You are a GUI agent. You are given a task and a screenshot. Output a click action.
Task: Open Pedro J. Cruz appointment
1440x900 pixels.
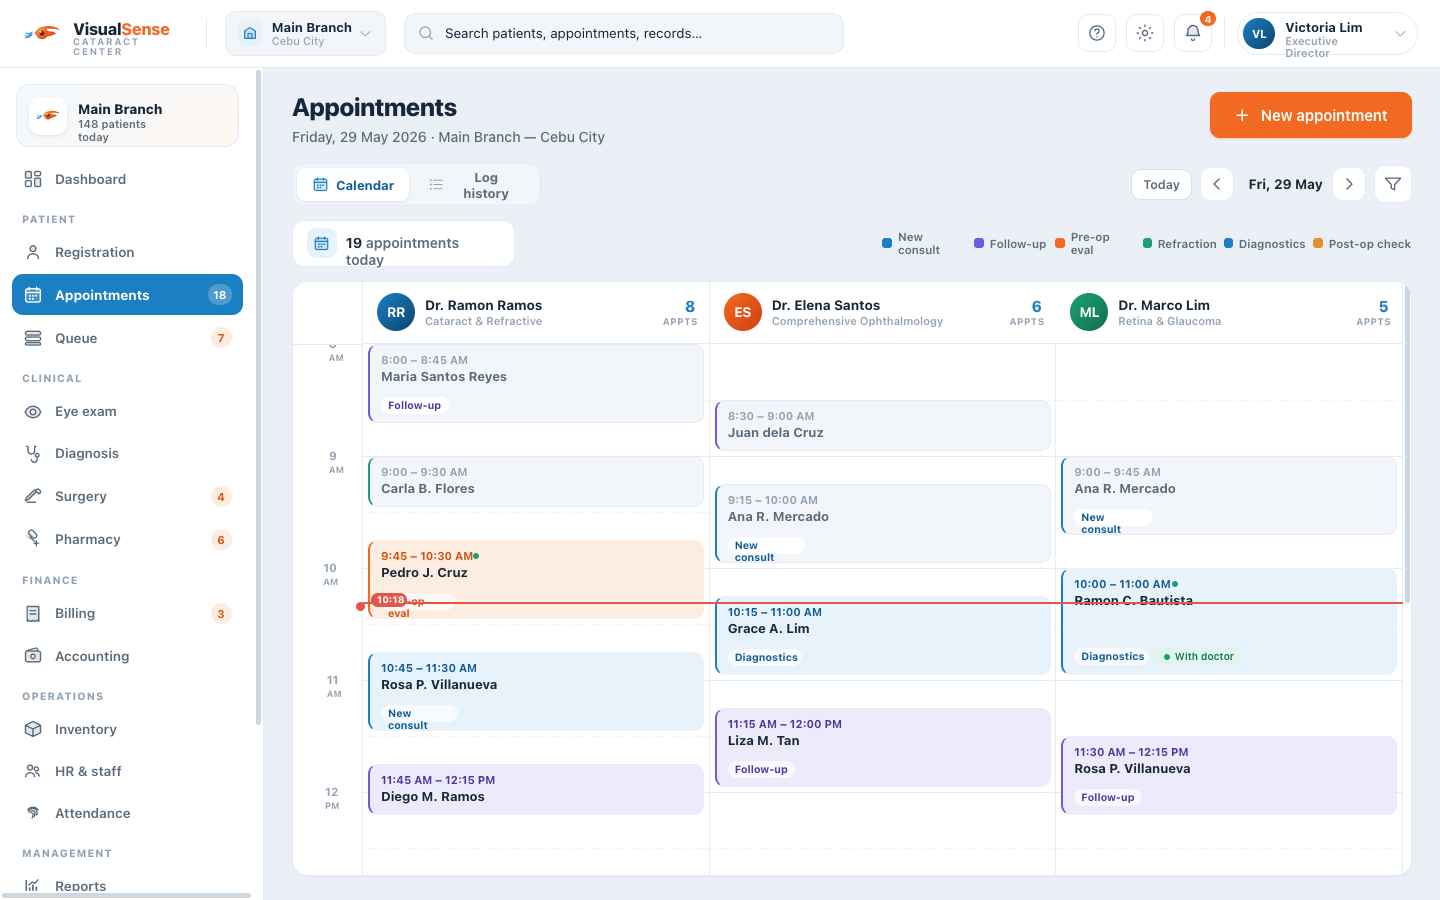point(536,579)
